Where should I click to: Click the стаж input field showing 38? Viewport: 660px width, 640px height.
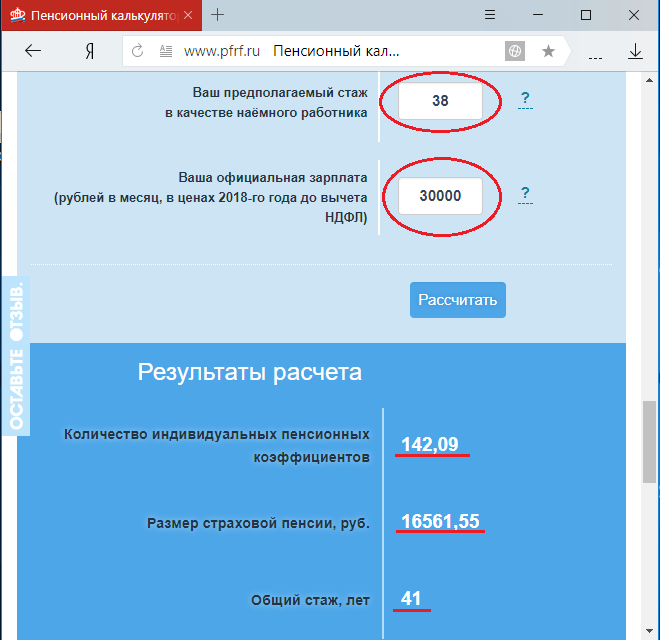(x=440, y=101)
